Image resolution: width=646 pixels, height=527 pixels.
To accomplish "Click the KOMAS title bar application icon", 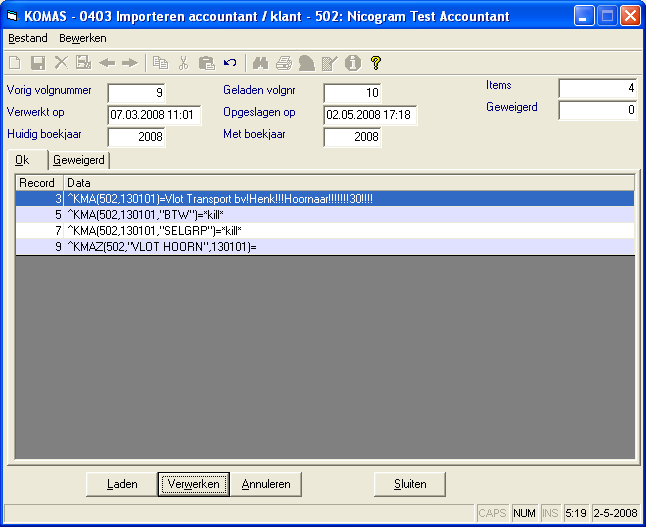I will point(13,16).
